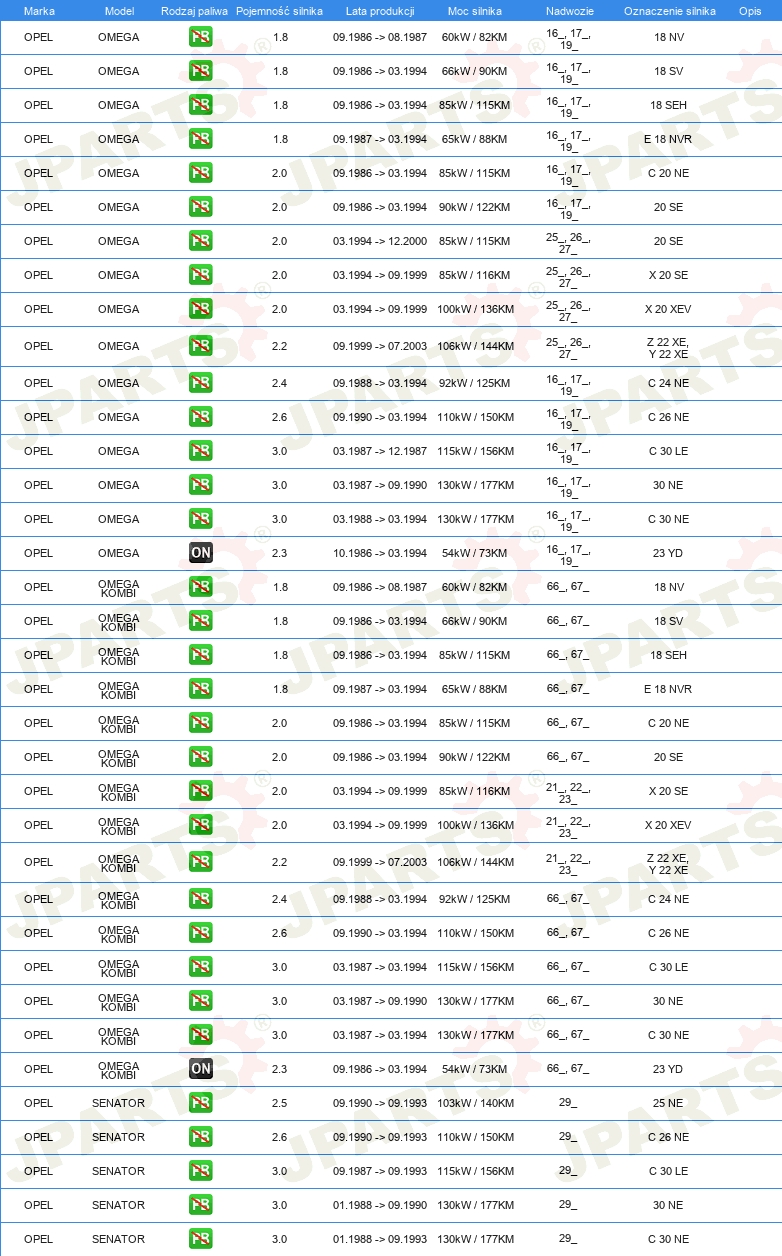Image resolution: width=782 pixels, height=1256 pixels.
Task: Select the '25 NE' engine code cell
Action: [668, 1103]
